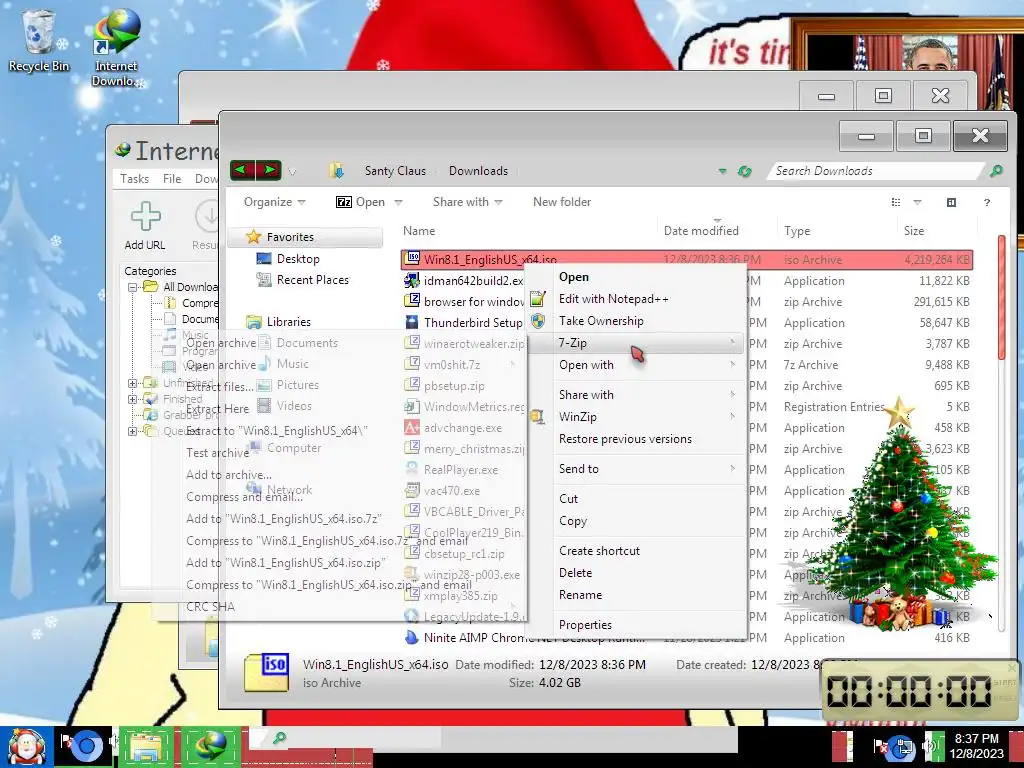
Task: Click the help question mark icon
Action: click(x=987, y=202)
